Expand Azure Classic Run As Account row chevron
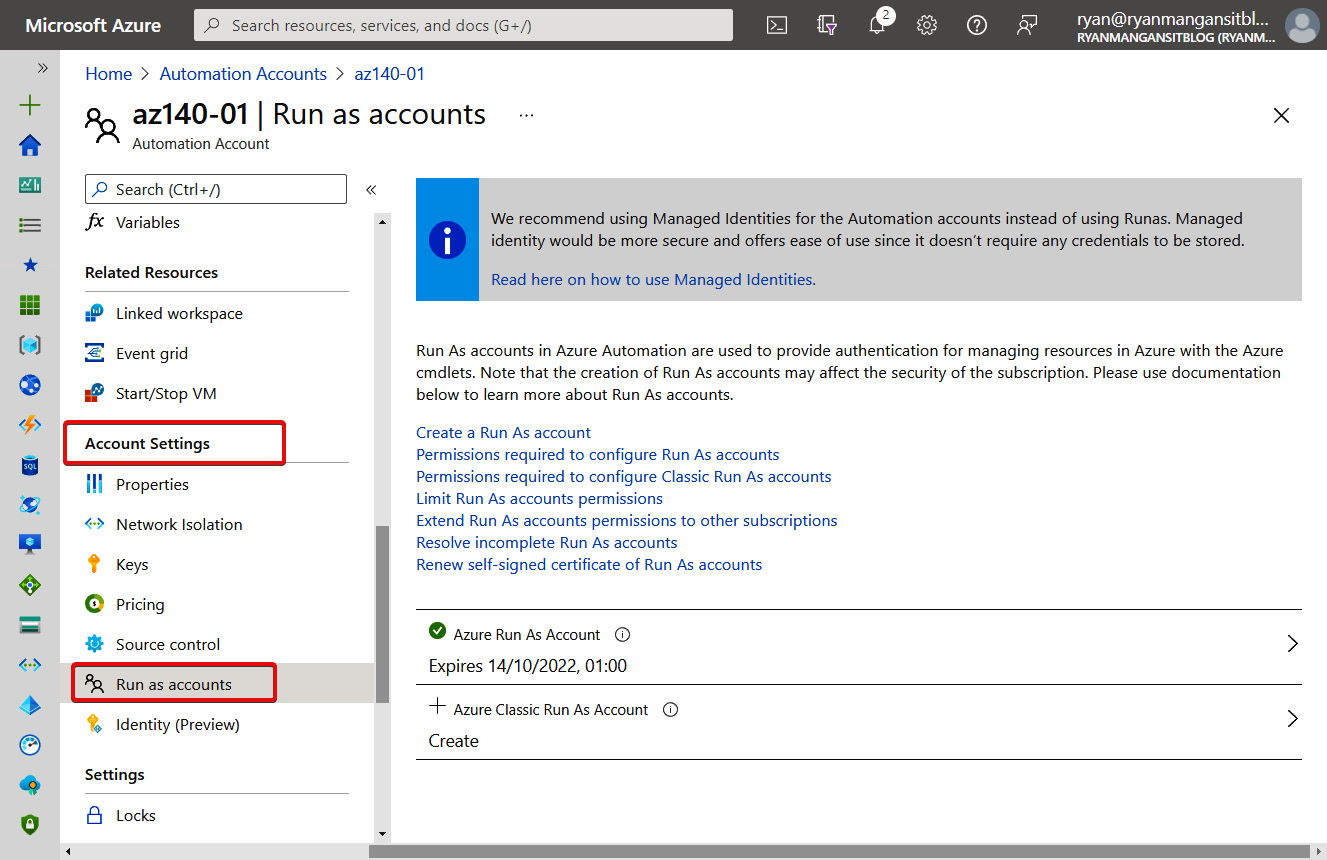The height and width of the screenshot is (860, 1327). (x=1292, y=718)
